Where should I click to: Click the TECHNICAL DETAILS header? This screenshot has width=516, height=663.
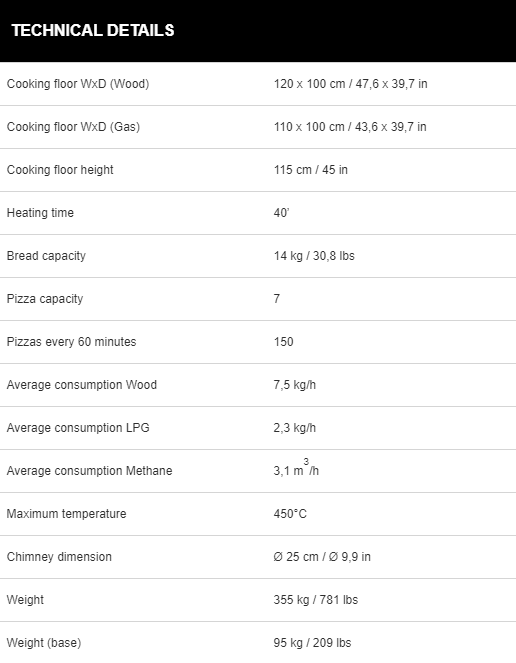coord(93,30)
